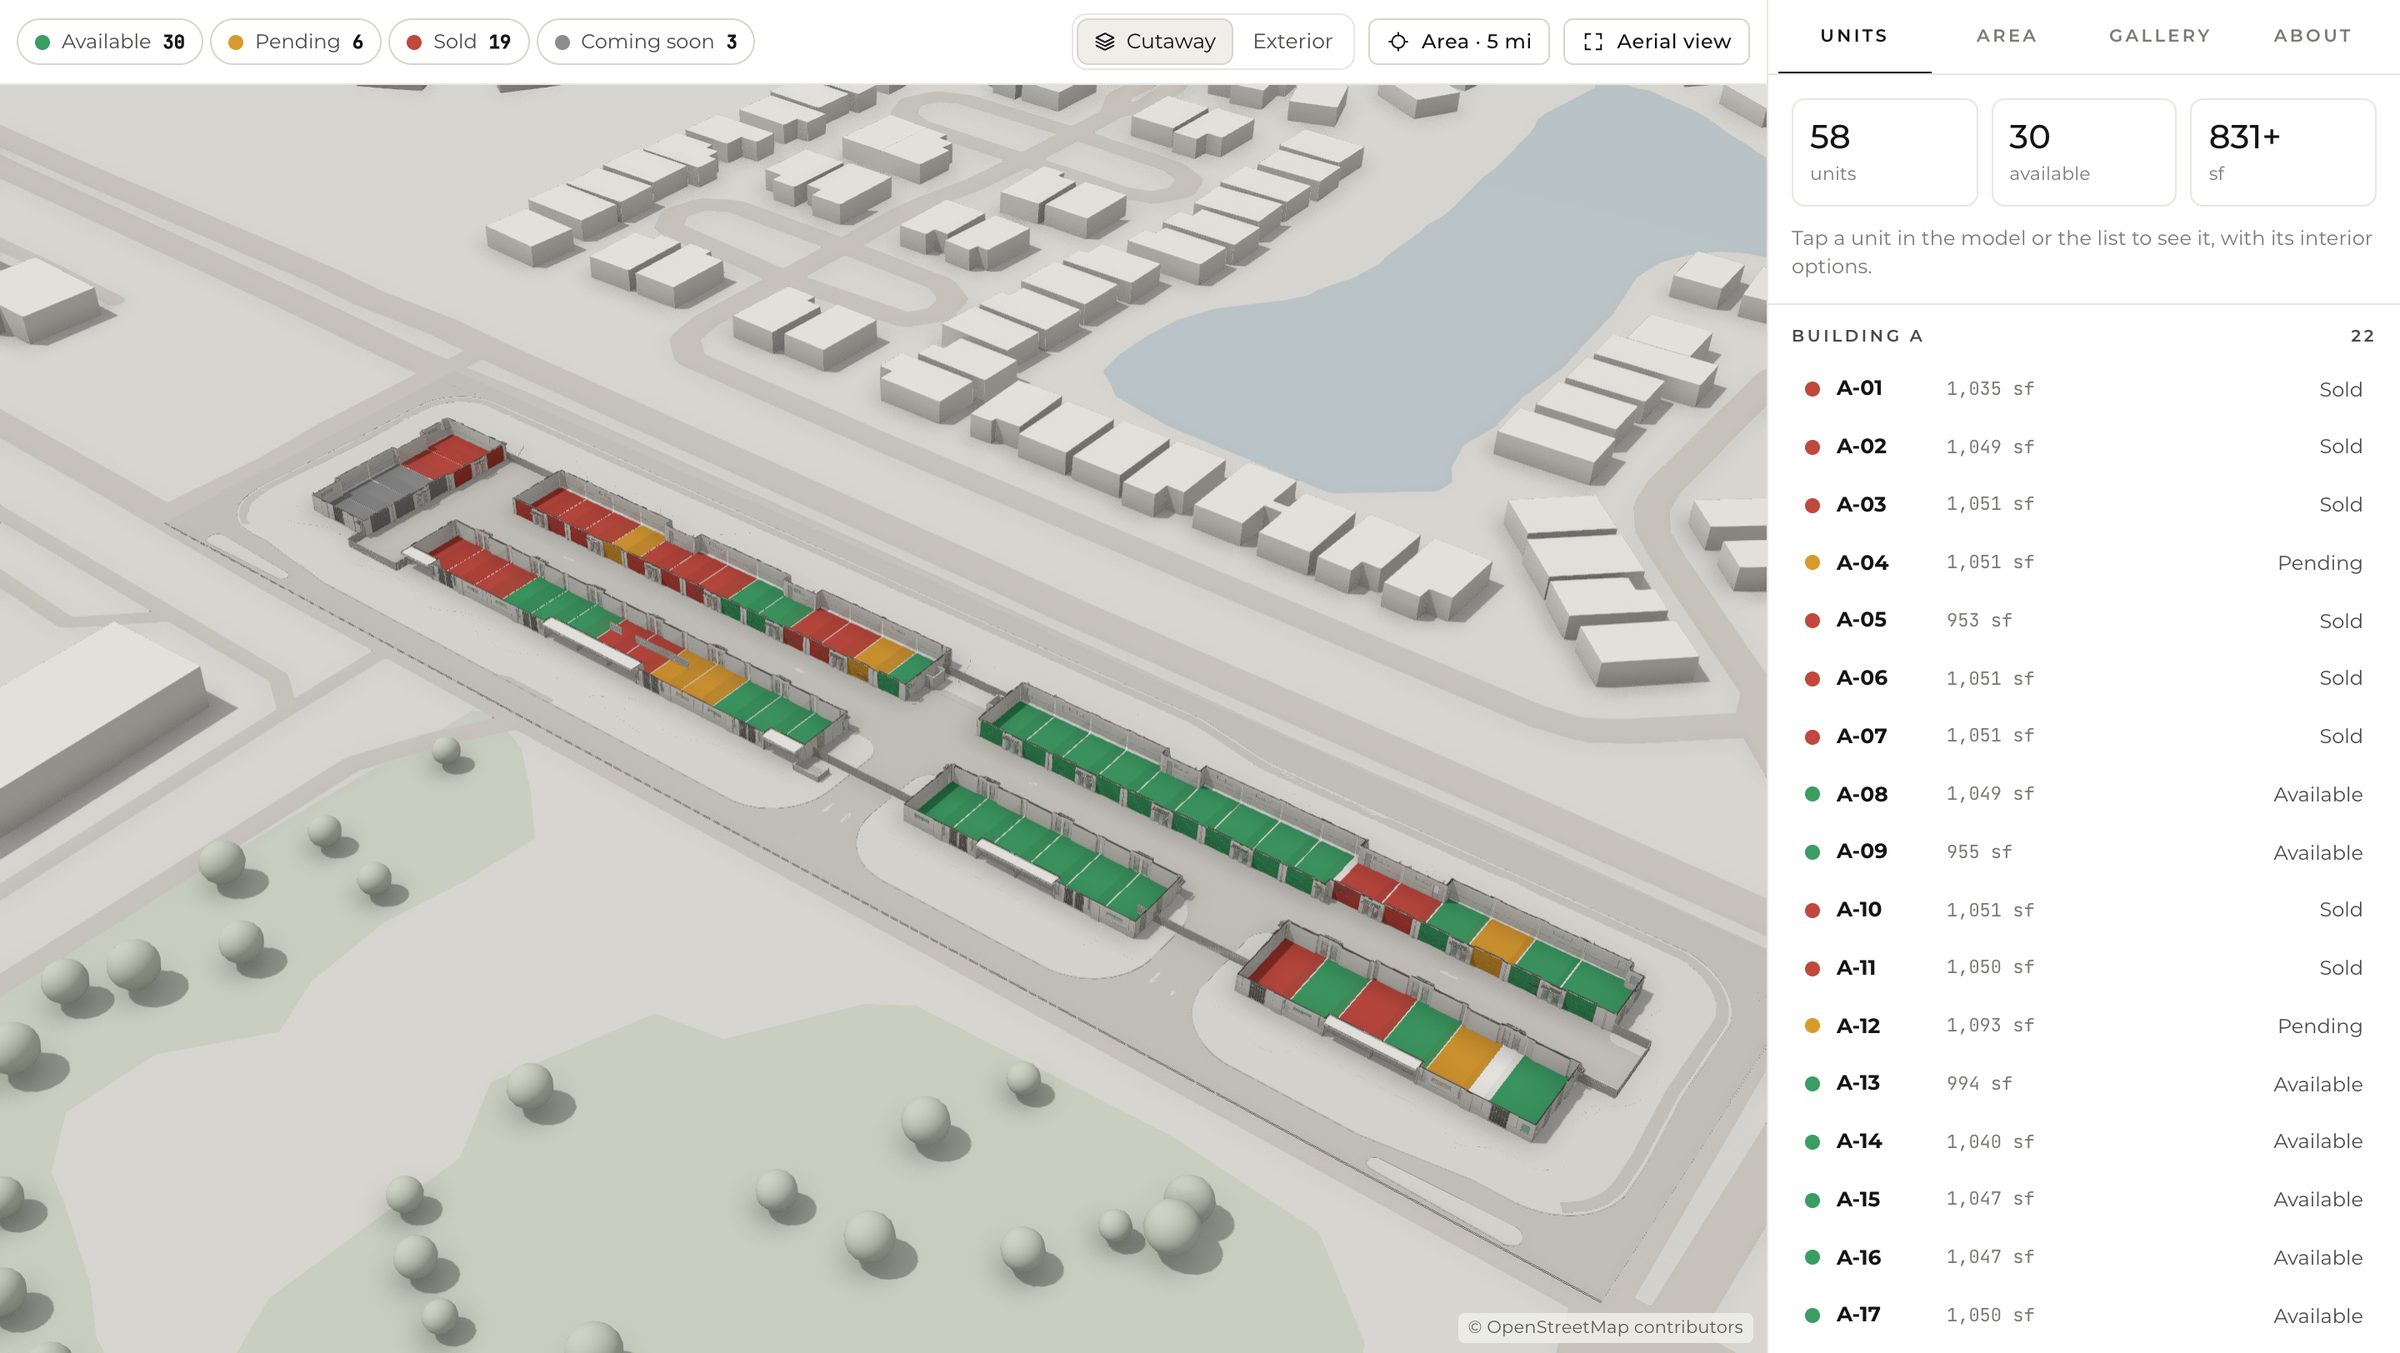The width and height of the screenshot is (2400, 1353).
Task: Open the Gallery tab
Action: (x=2160, y=36)
